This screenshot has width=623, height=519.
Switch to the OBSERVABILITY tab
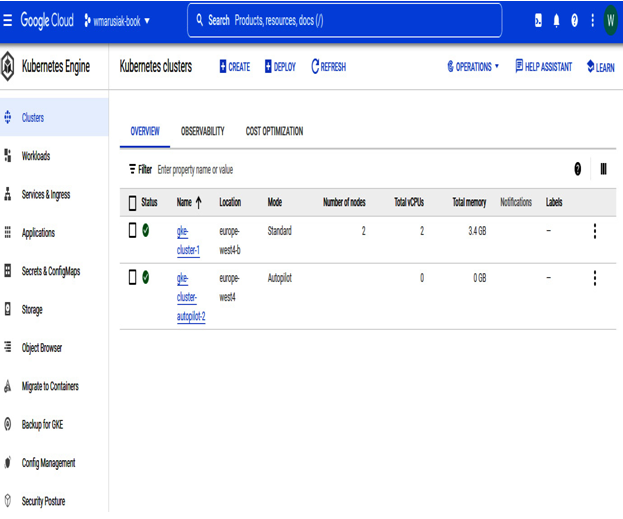click(x=203, y=131)
